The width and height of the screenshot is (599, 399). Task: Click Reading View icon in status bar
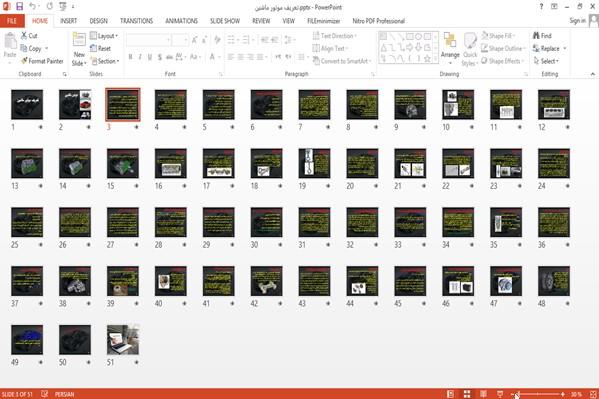[483, 394]
